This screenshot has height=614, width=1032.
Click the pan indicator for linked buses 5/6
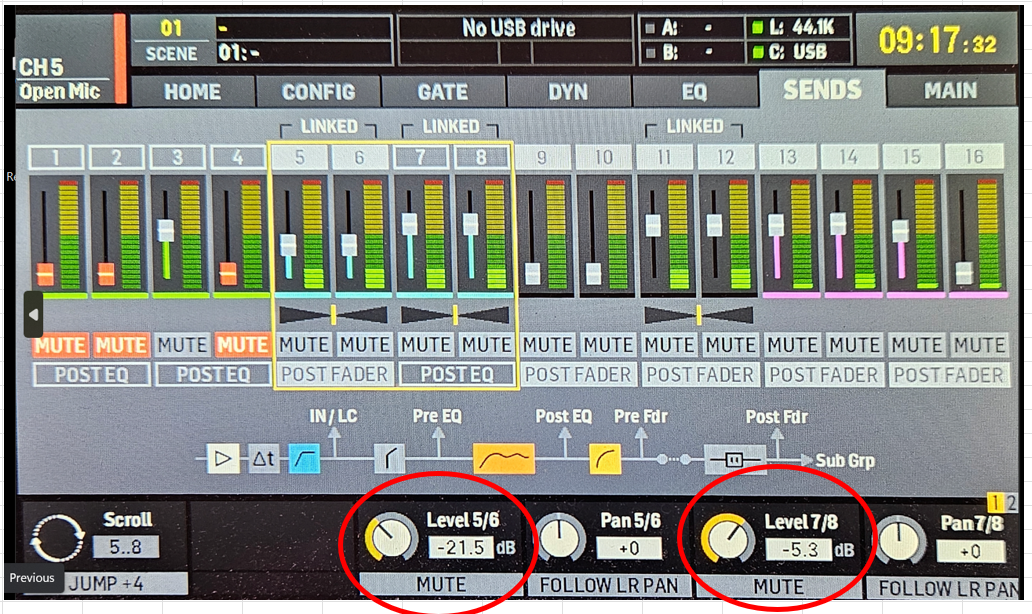coord(333,315)
